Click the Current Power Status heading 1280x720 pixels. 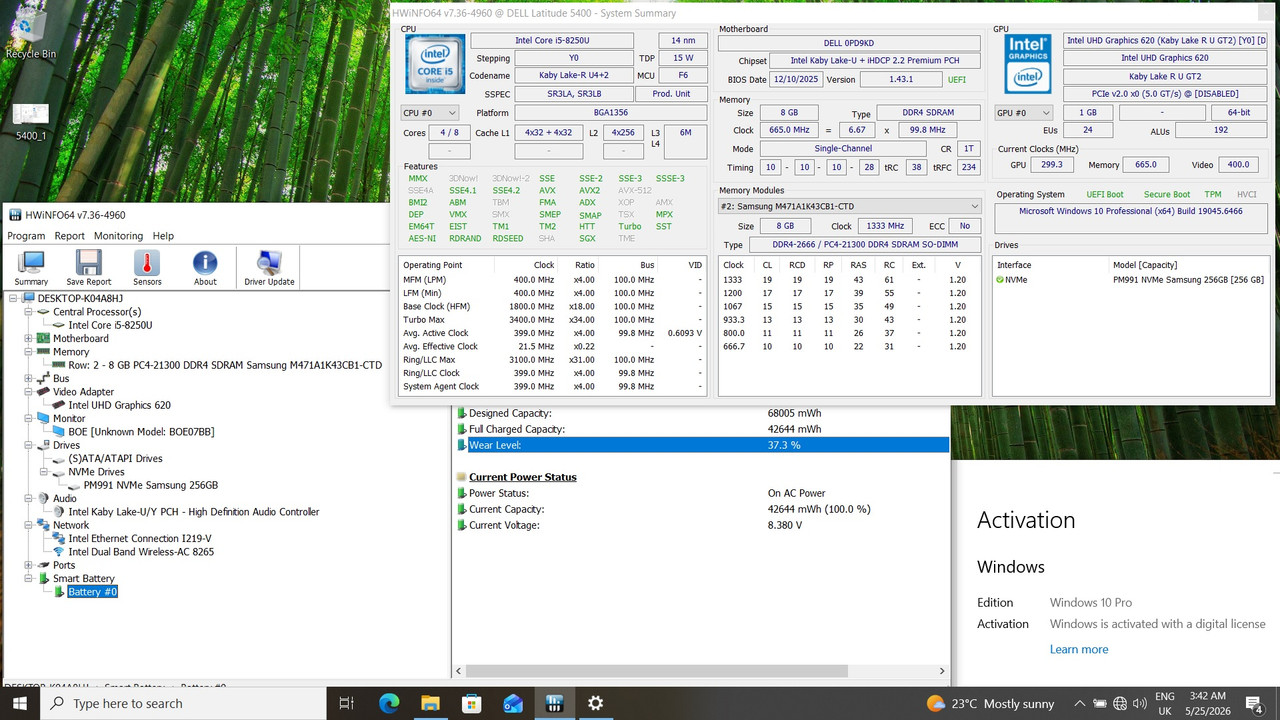[522, 477]
